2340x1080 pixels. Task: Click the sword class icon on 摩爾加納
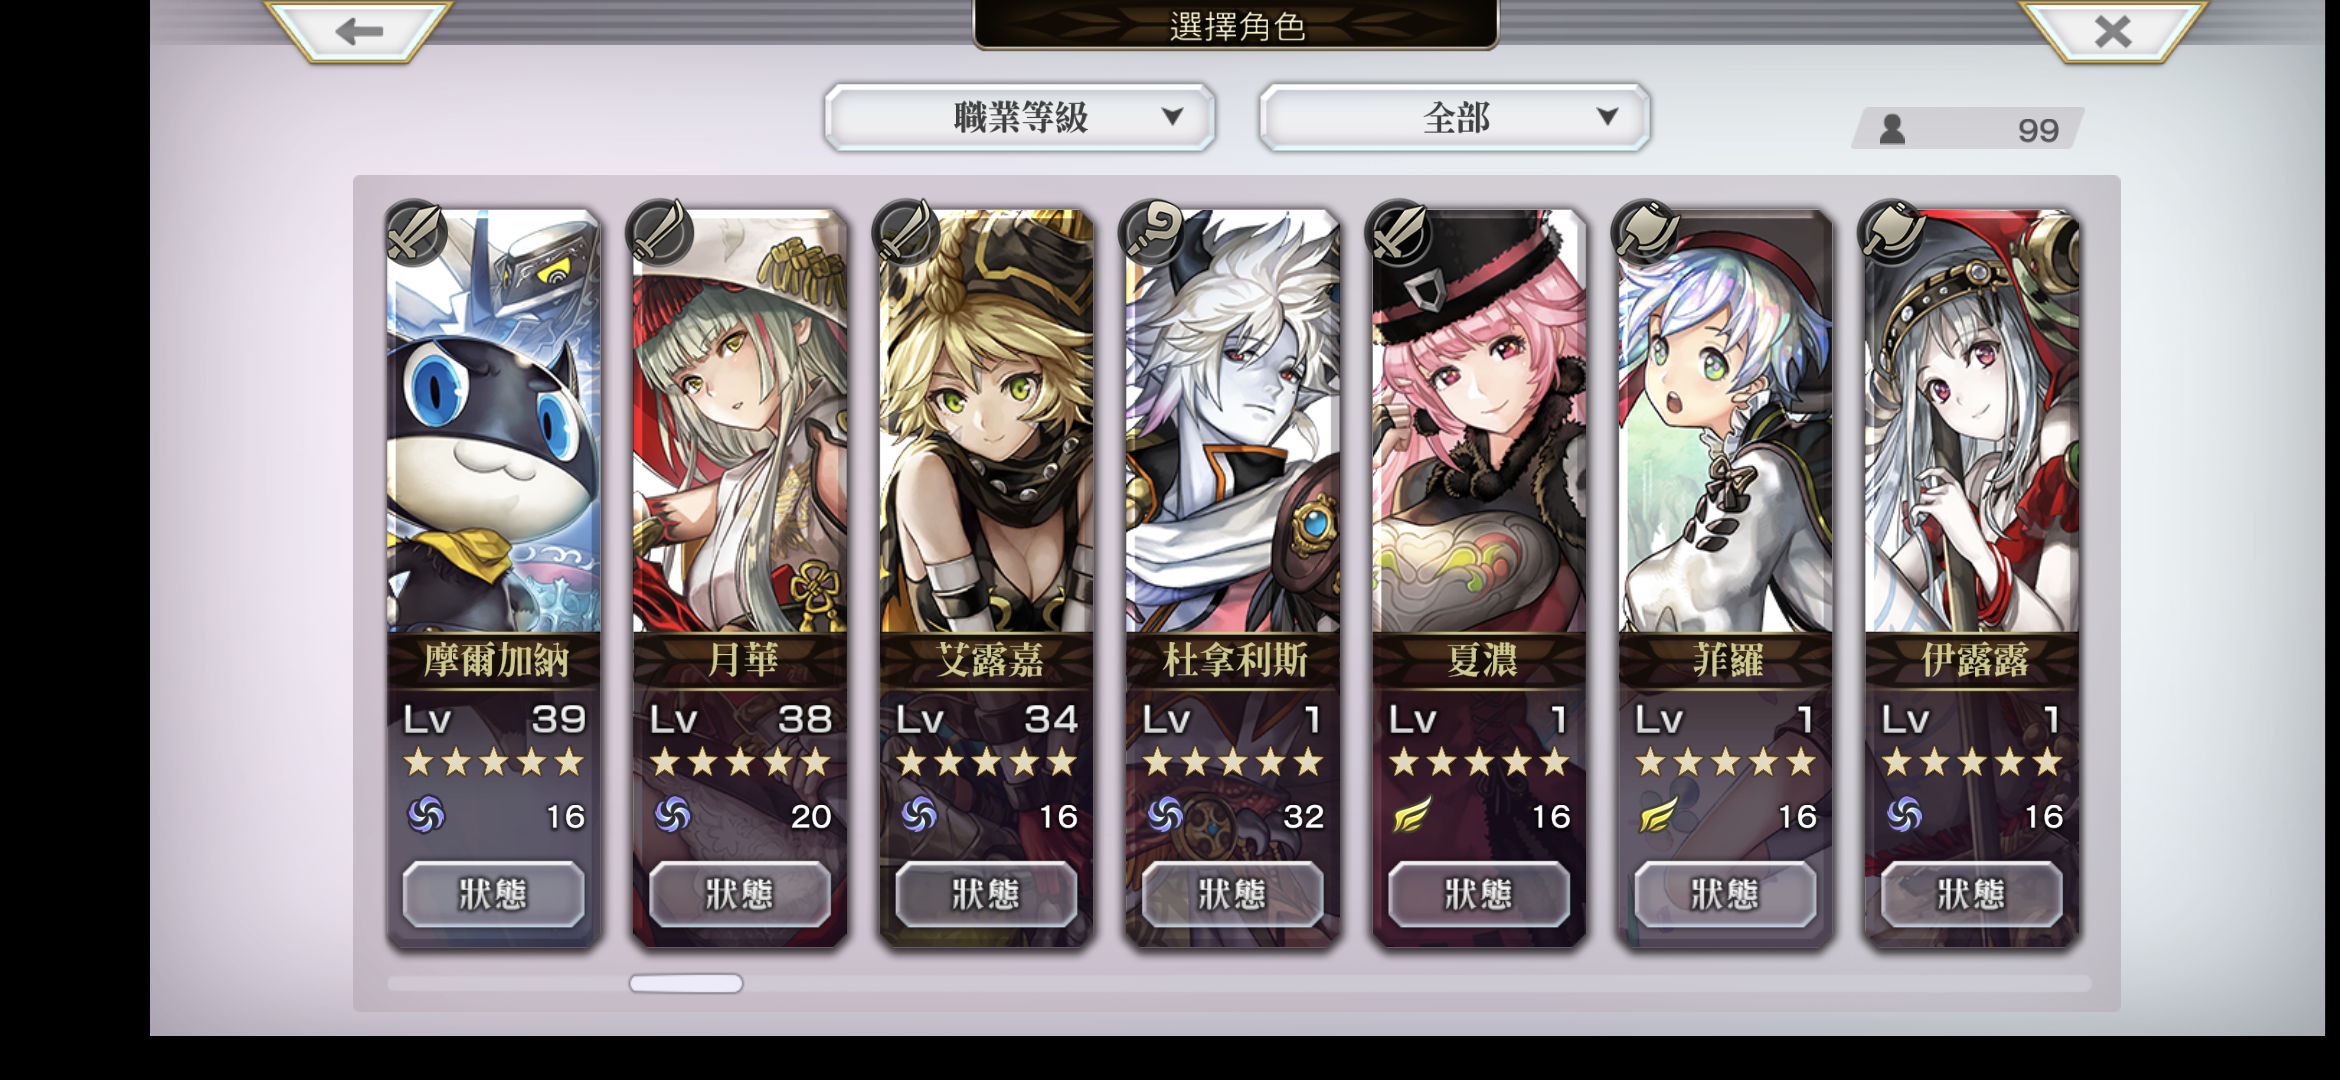(x=416, y=232)
